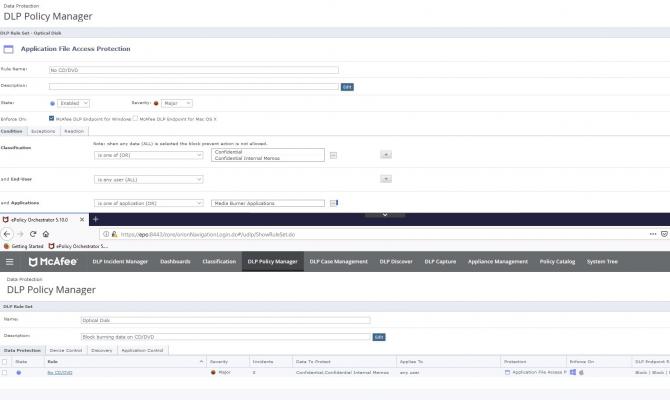
Task: Open DLP Discover menu item
Action: (396, 262)
